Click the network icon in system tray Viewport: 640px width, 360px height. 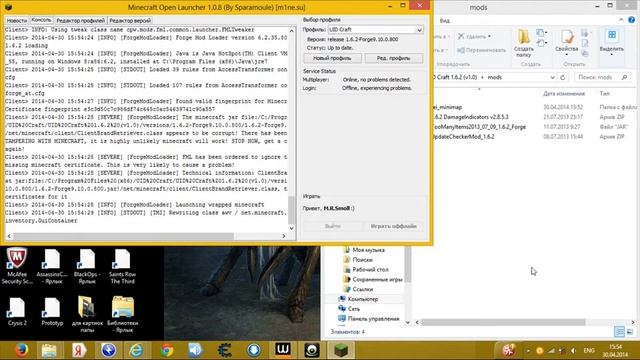pos(551,351)
